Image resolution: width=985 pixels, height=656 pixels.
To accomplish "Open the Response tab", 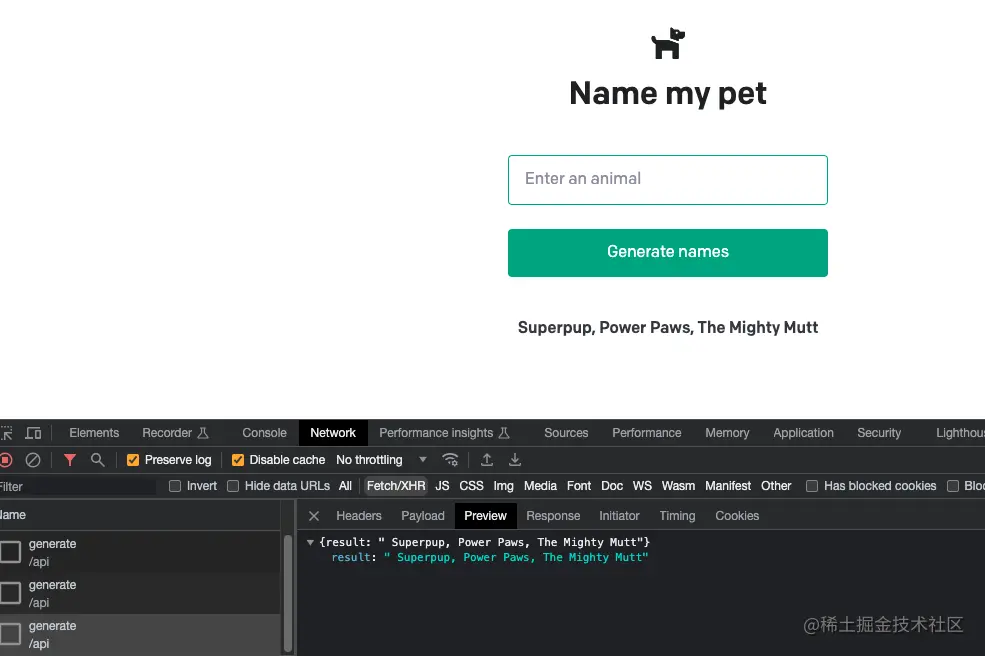I will (x=553, y=516).
